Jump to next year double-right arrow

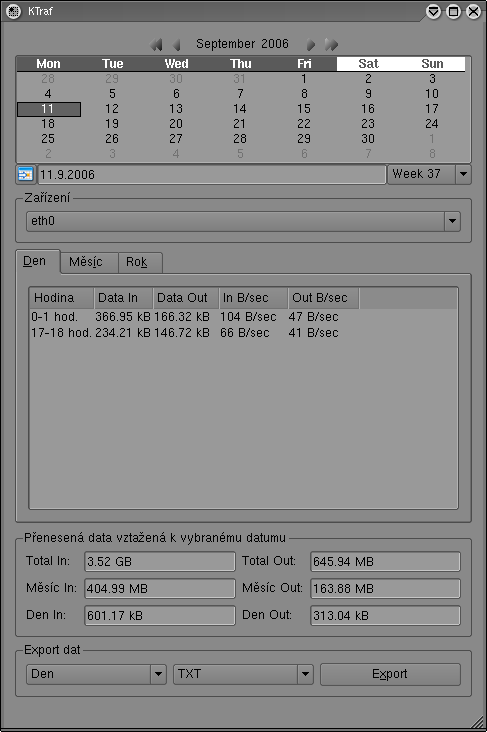[331, 45]
